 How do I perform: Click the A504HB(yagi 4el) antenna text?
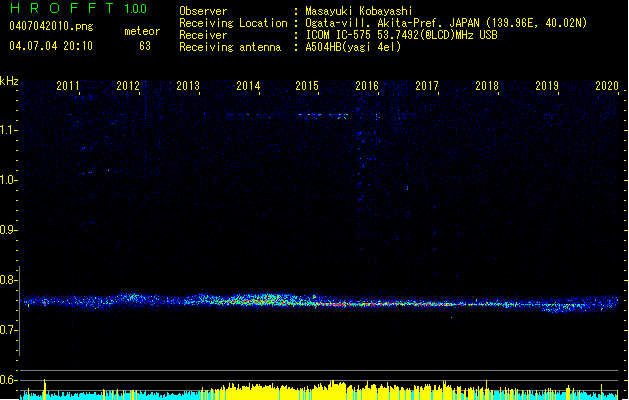pyautogui.click(x=353, y=47)
